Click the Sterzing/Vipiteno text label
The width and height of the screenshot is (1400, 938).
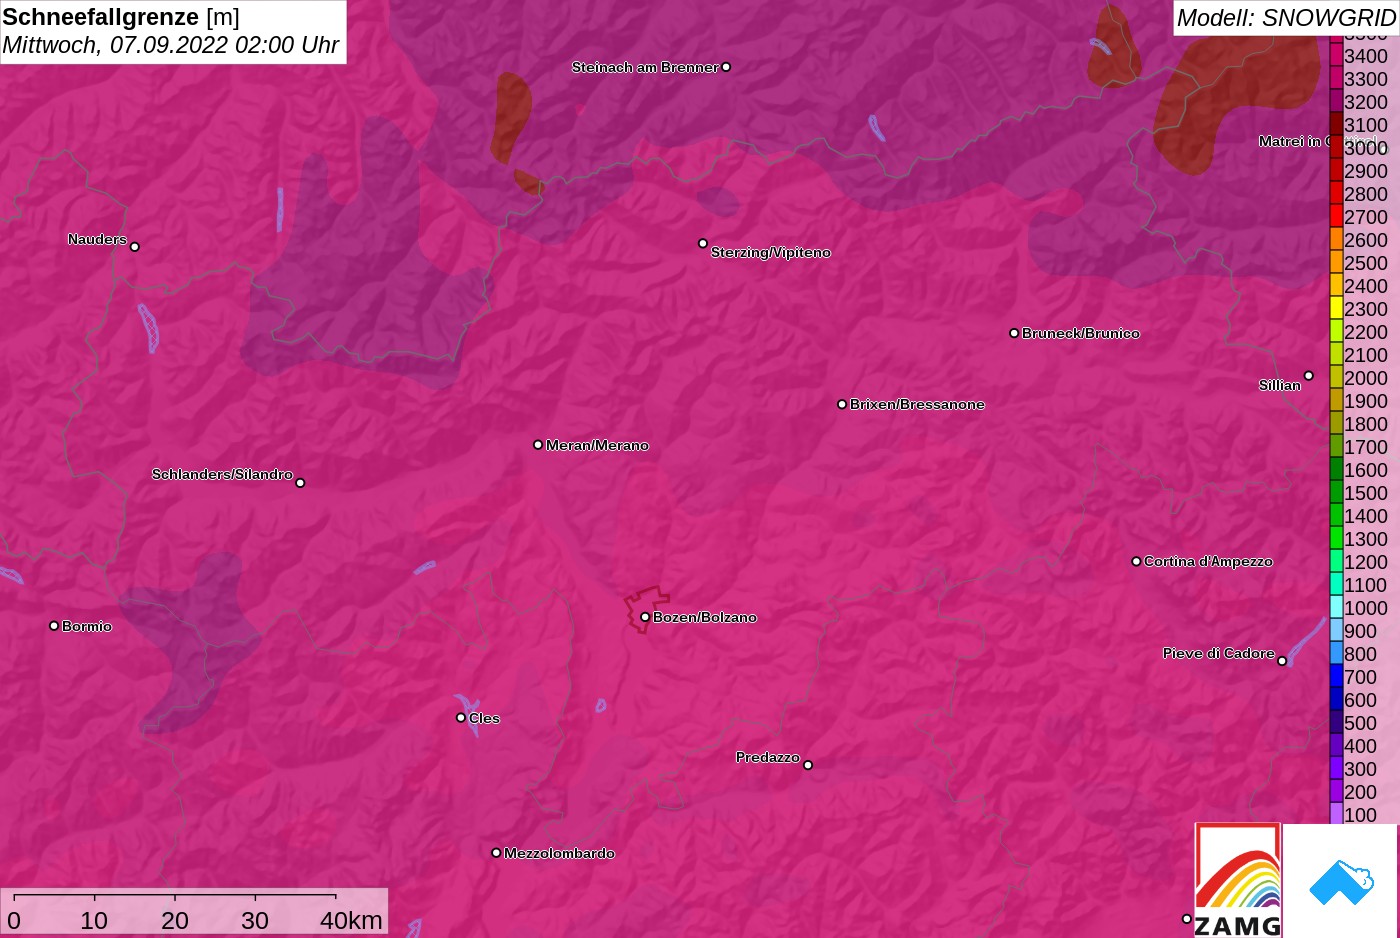point(771,252)
